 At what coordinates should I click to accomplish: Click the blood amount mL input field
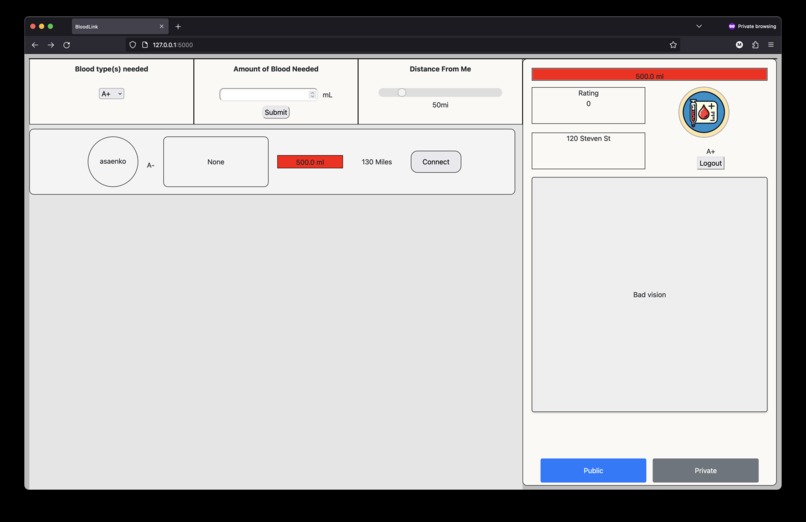click(268, 95)
